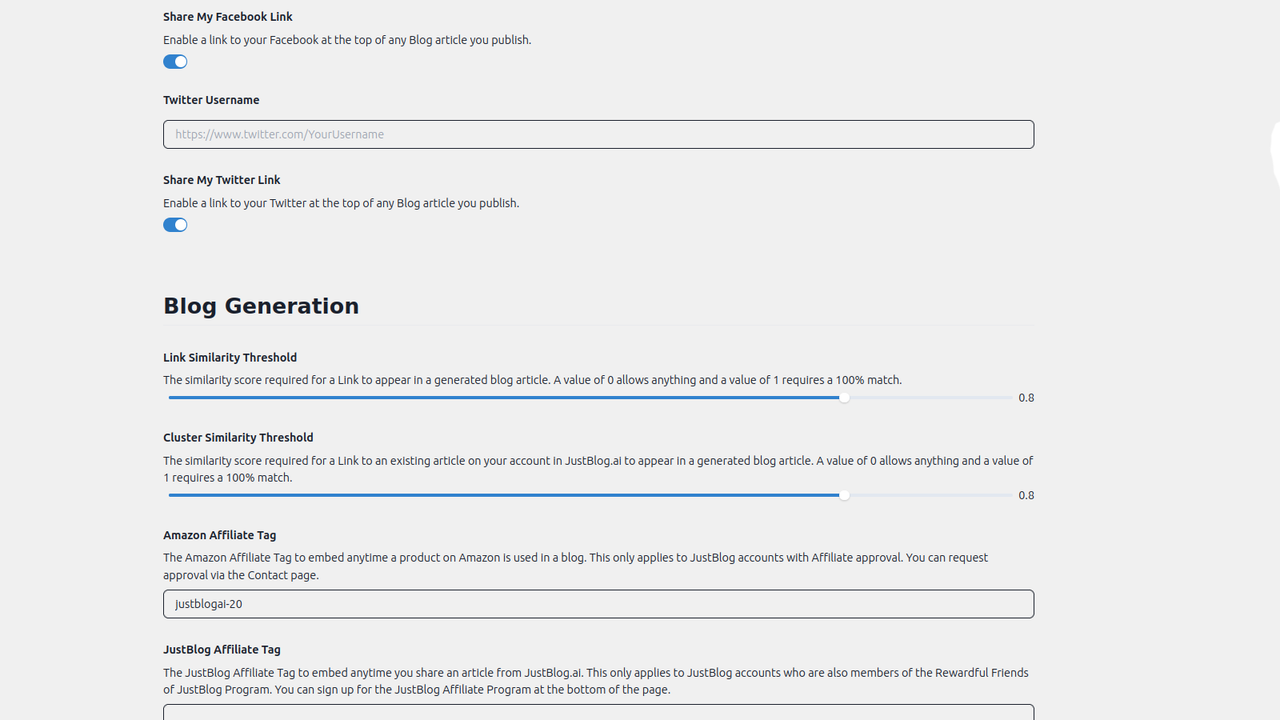Click the Twitter Username placeholder text
Screen dimensions: 1280x720
tap(280, 134)
